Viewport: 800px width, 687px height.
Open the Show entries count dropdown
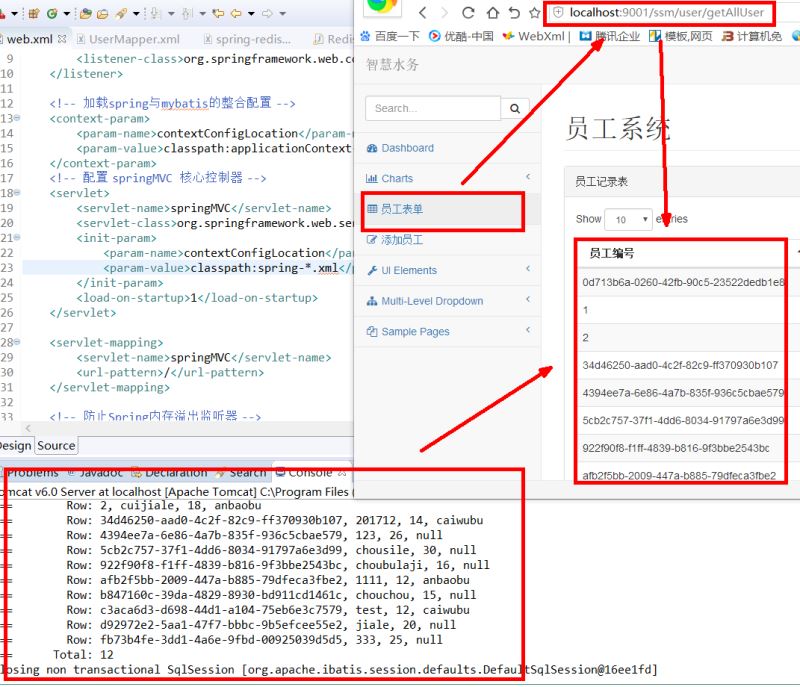[628, 219]
